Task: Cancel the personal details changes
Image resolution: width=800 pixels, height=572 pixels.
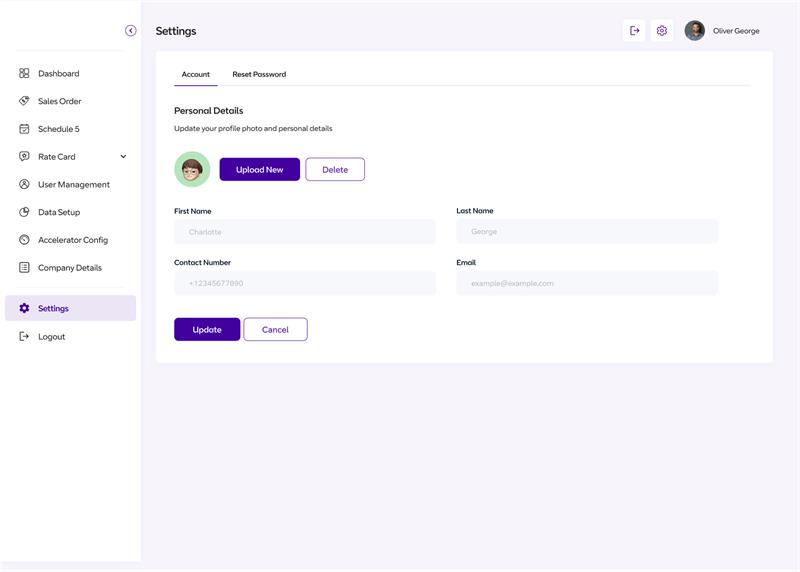Action: (x=276, y=329)
